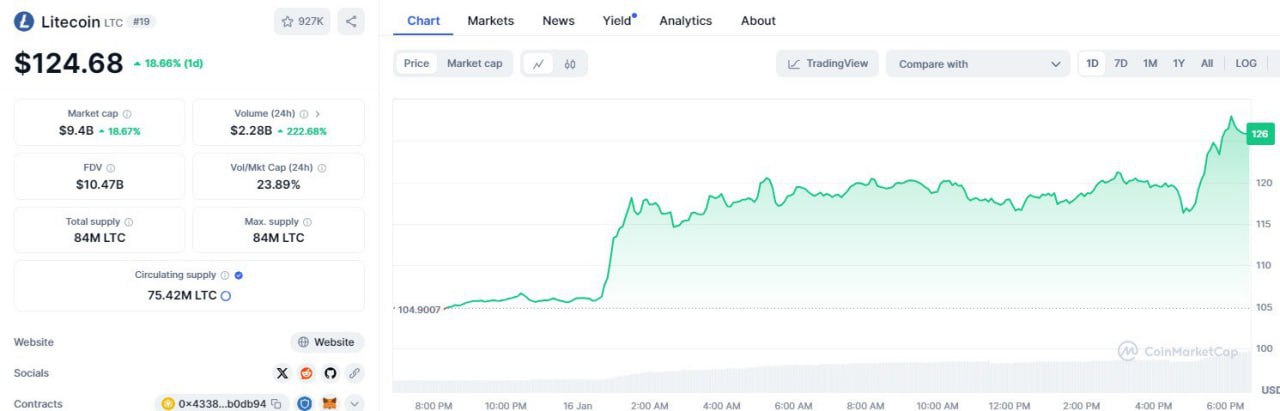Open the News tab
Image resolution: width=1280 pixels, height=411 pixels.
(559, 20)
